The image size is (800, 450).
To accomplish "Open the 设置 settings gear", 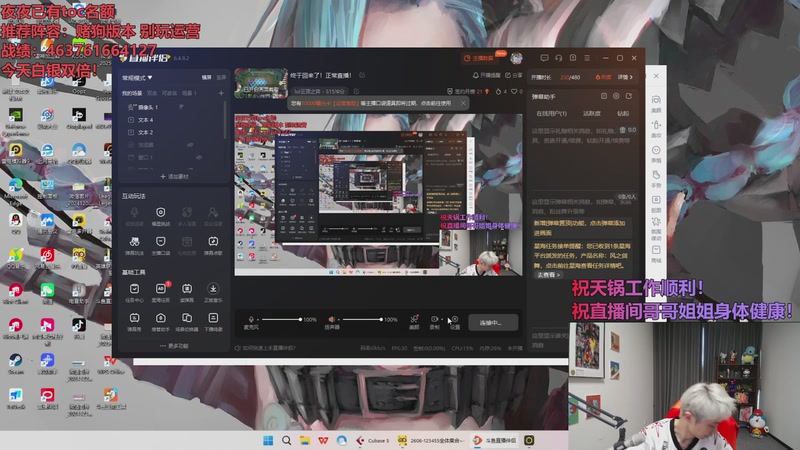I will 455,321.
